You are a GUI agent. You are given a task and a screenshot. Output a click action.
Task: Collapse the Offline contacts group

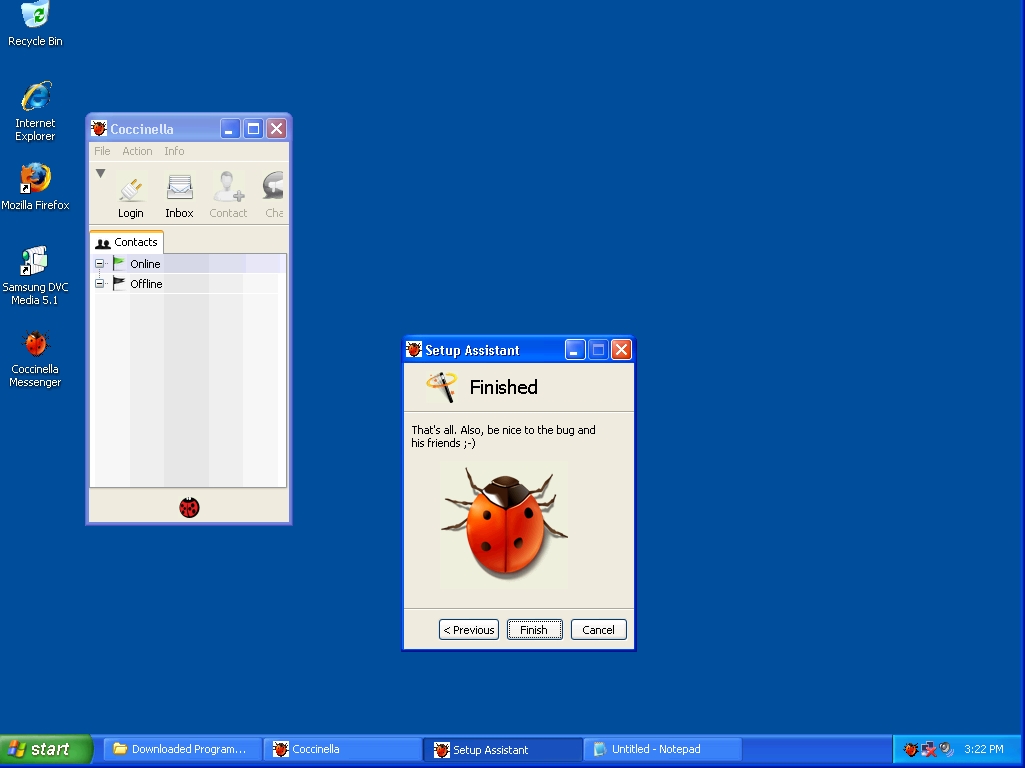click(x=99, y=284)
